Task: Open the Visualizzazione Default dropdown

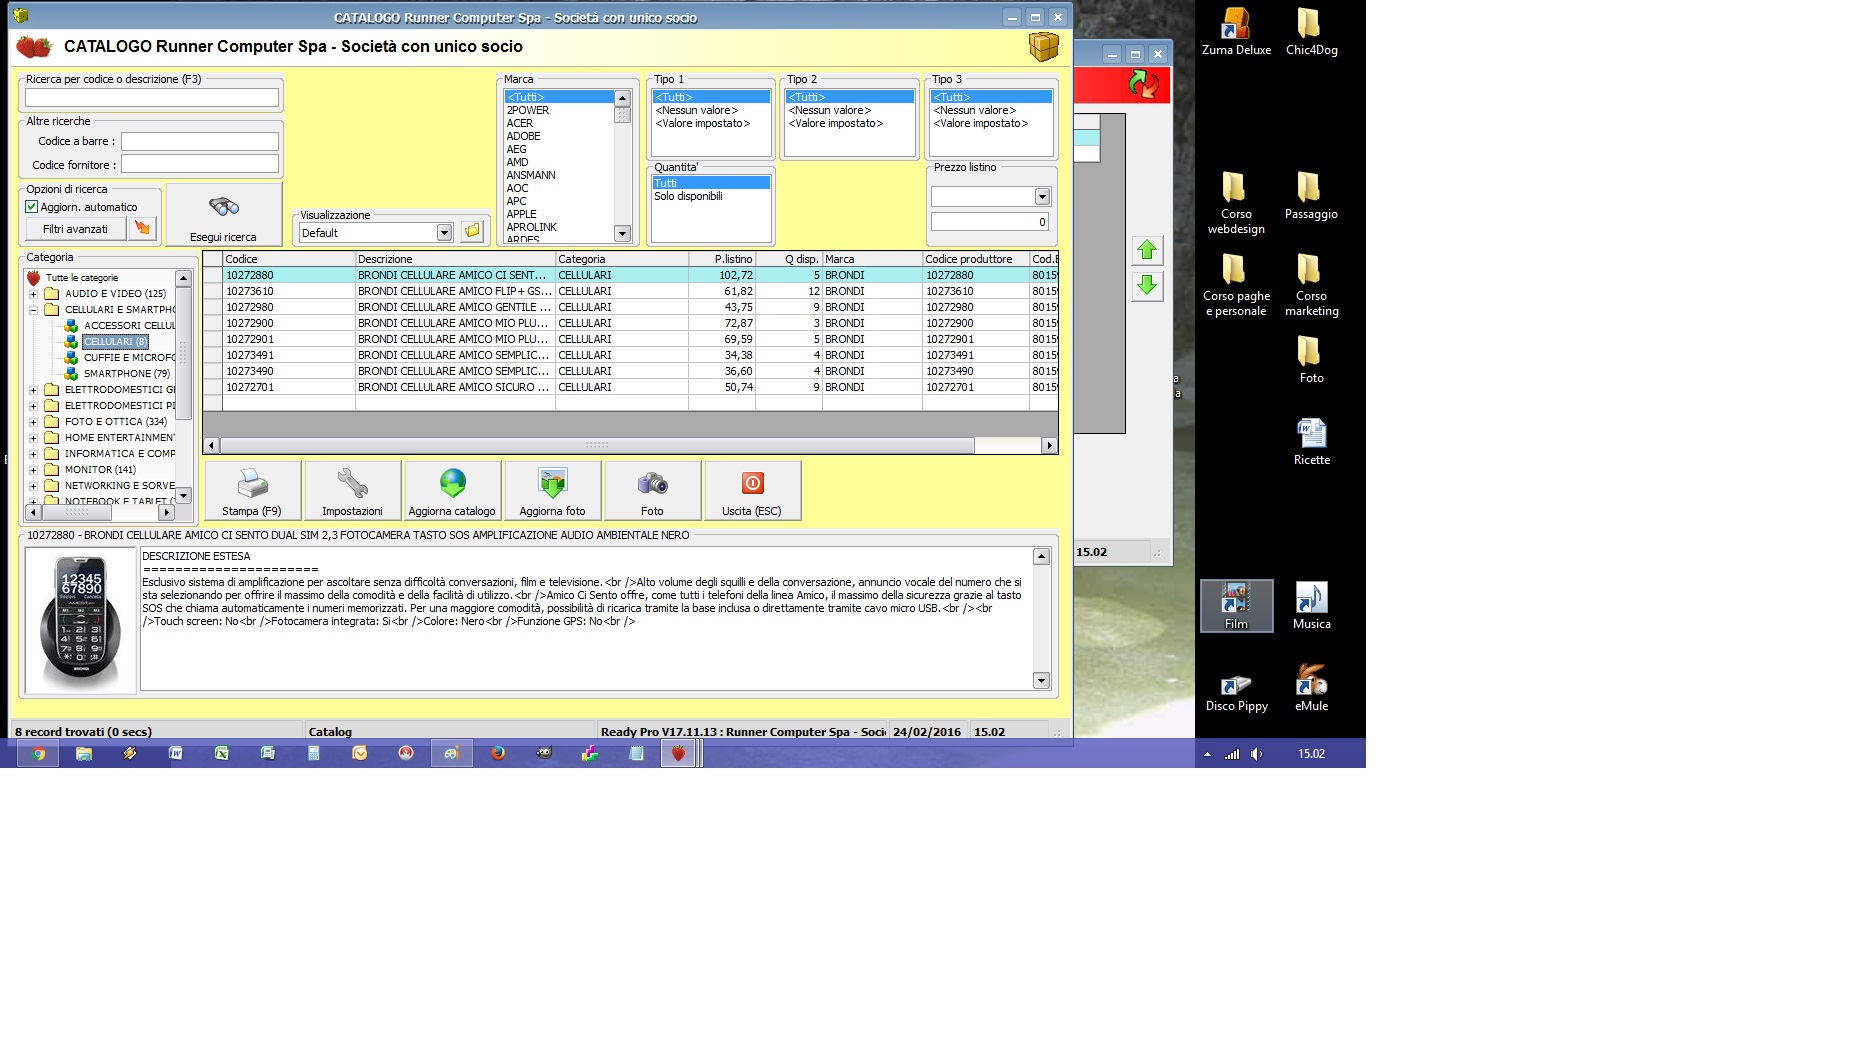Action: [x=444, y=233]
